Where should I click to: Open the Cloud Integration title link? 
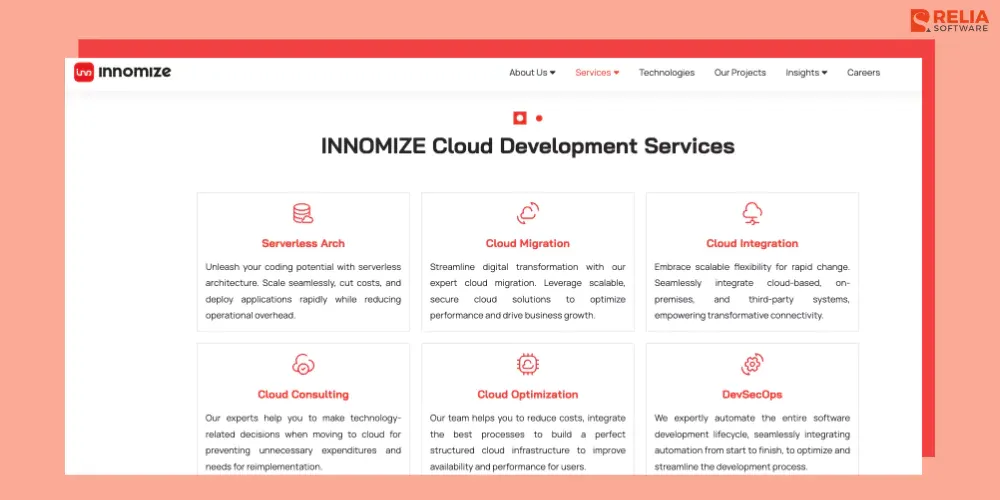752,244
